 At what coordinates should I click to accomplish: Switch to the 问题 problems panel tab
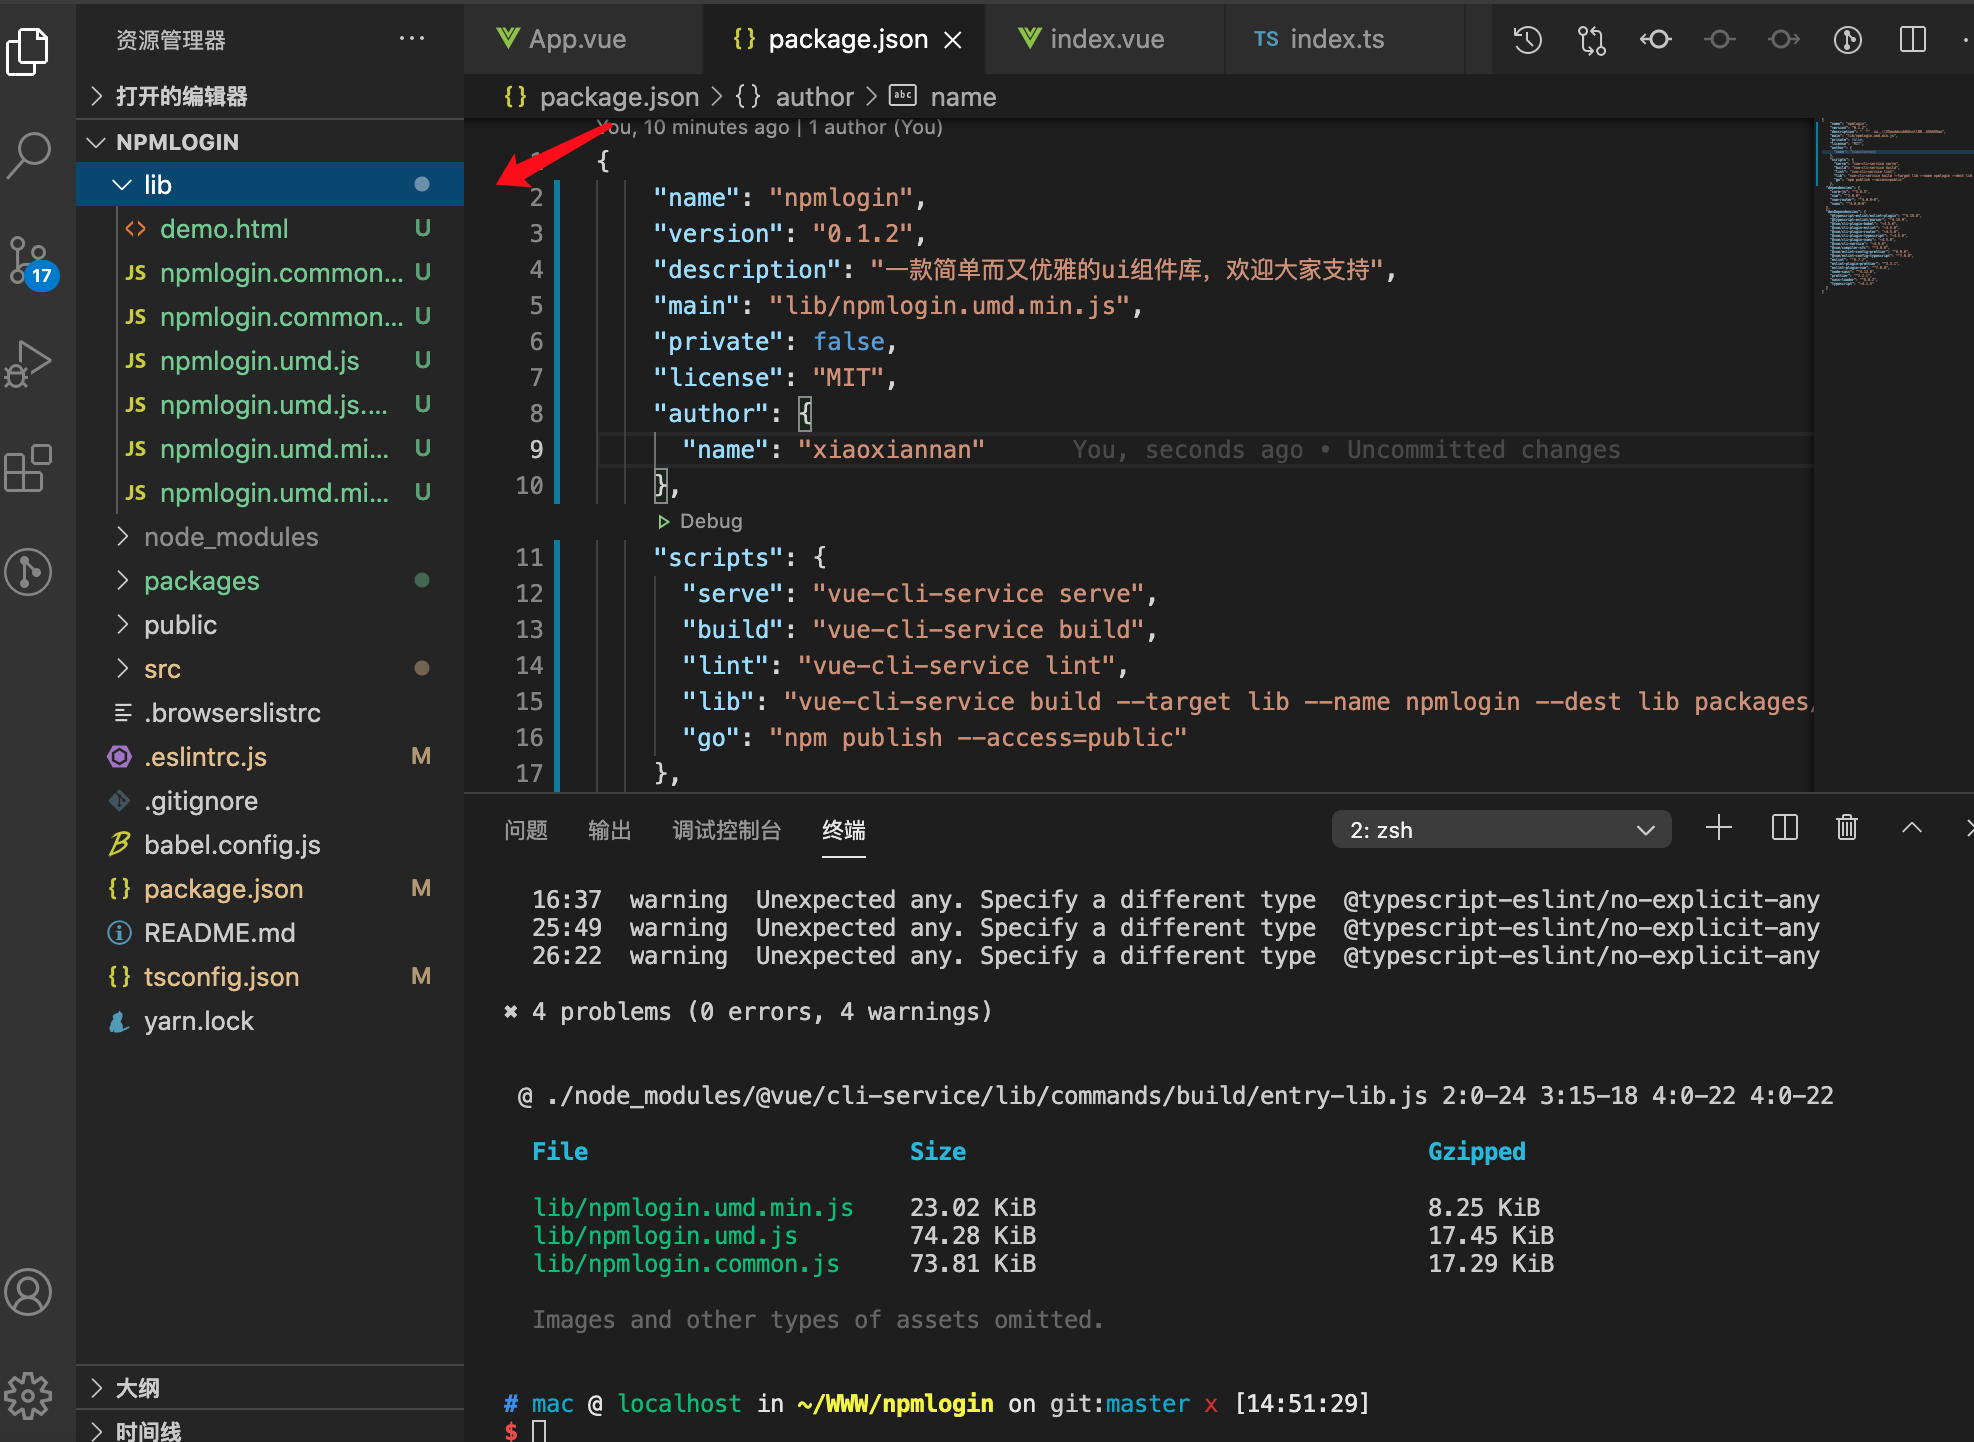[526, 830]
